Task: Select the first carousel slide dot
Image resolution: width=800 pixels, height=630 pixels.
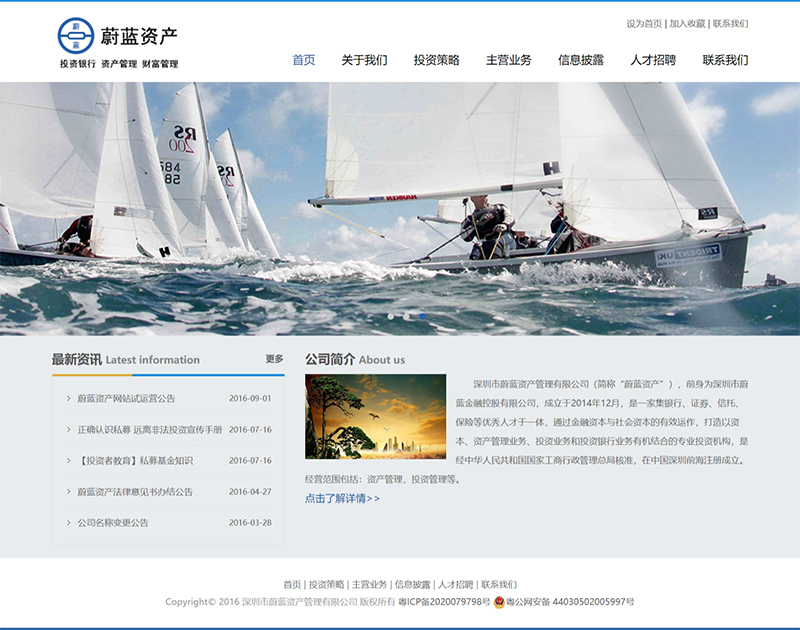Action: pos(392,316)
